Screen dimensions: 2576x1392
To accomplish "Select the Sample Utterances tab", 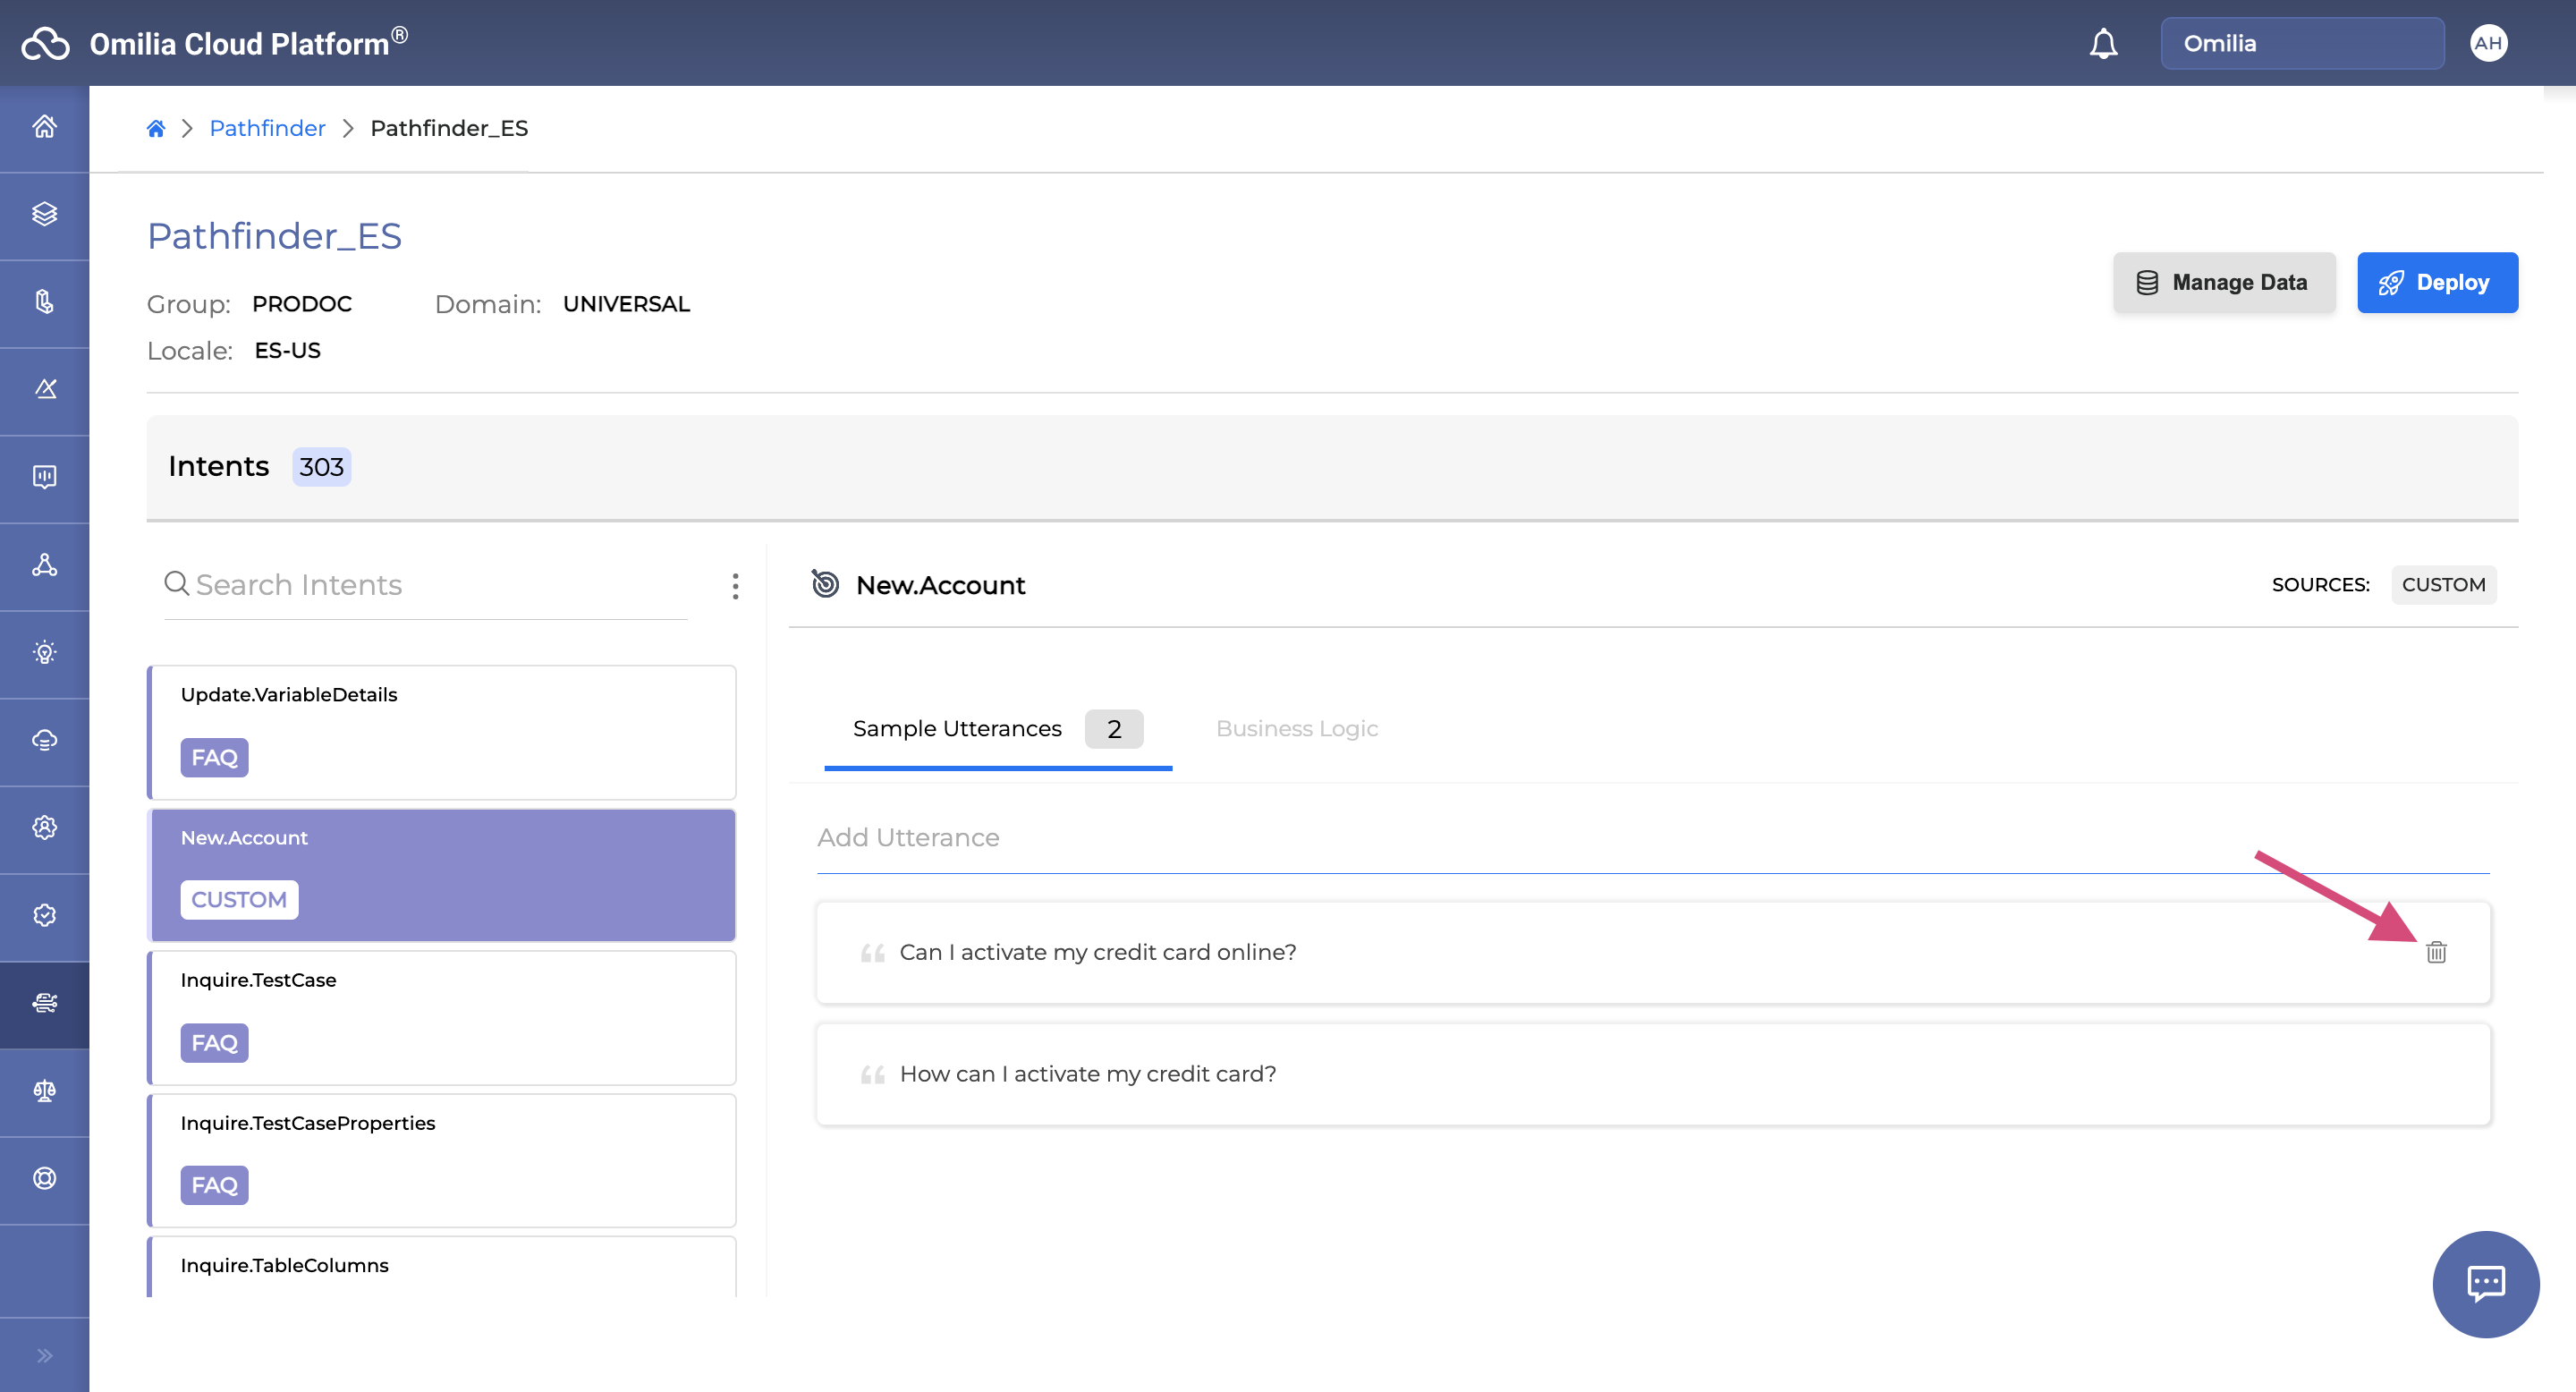I will [957, 728].
